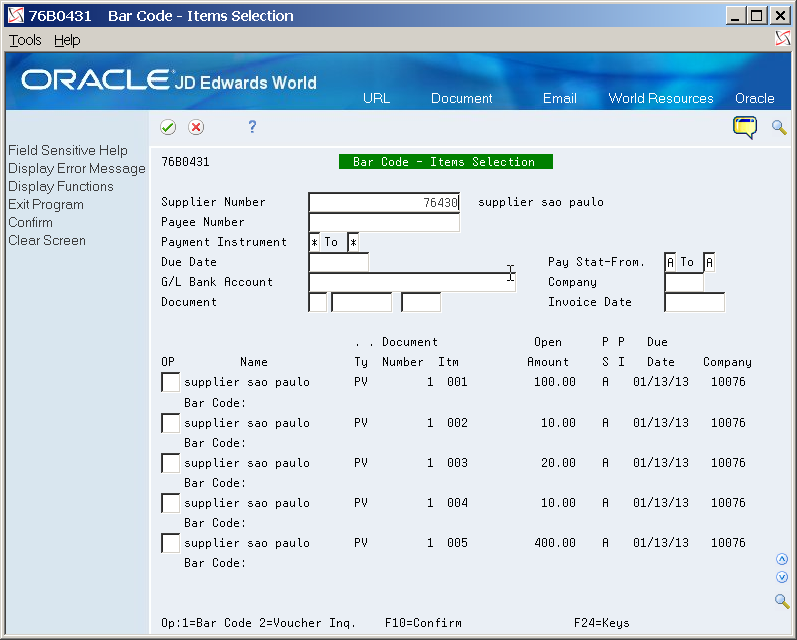The height and width of the screenshot is (640, 797).
Task: Select Field Sensitive Help in the sidebar
Action: [x=68, y=150]
